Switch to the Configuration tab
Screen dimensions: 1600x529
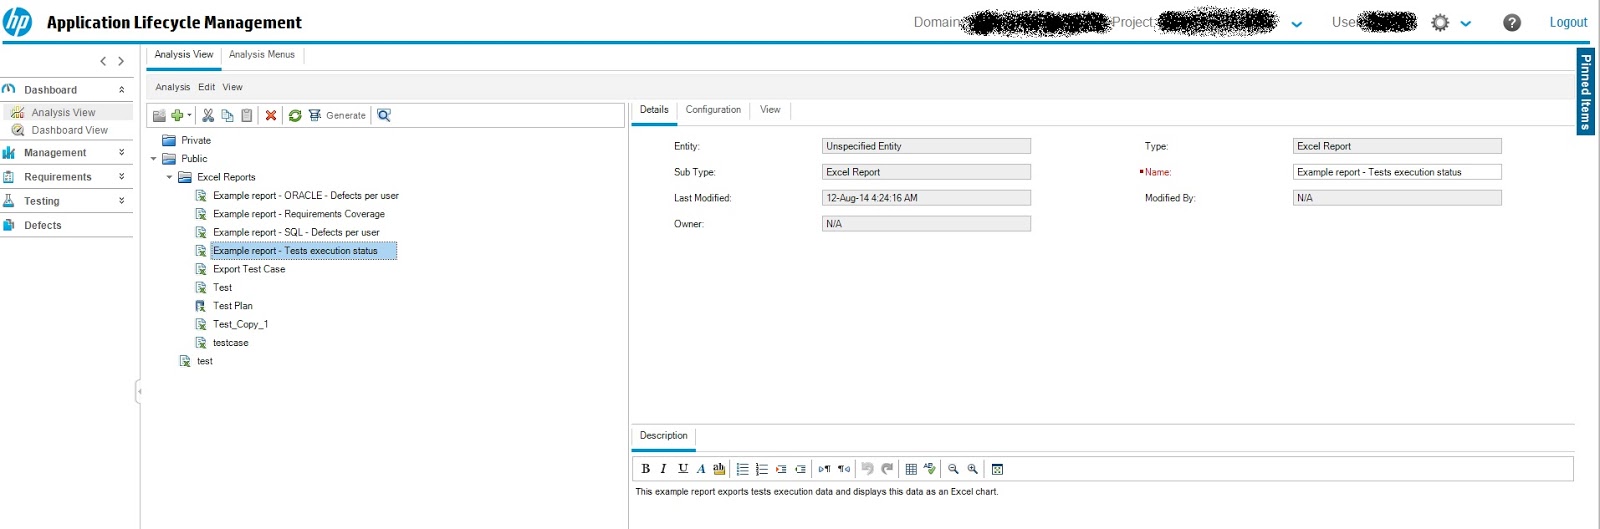pyautogui.click(x=713, y=110)
